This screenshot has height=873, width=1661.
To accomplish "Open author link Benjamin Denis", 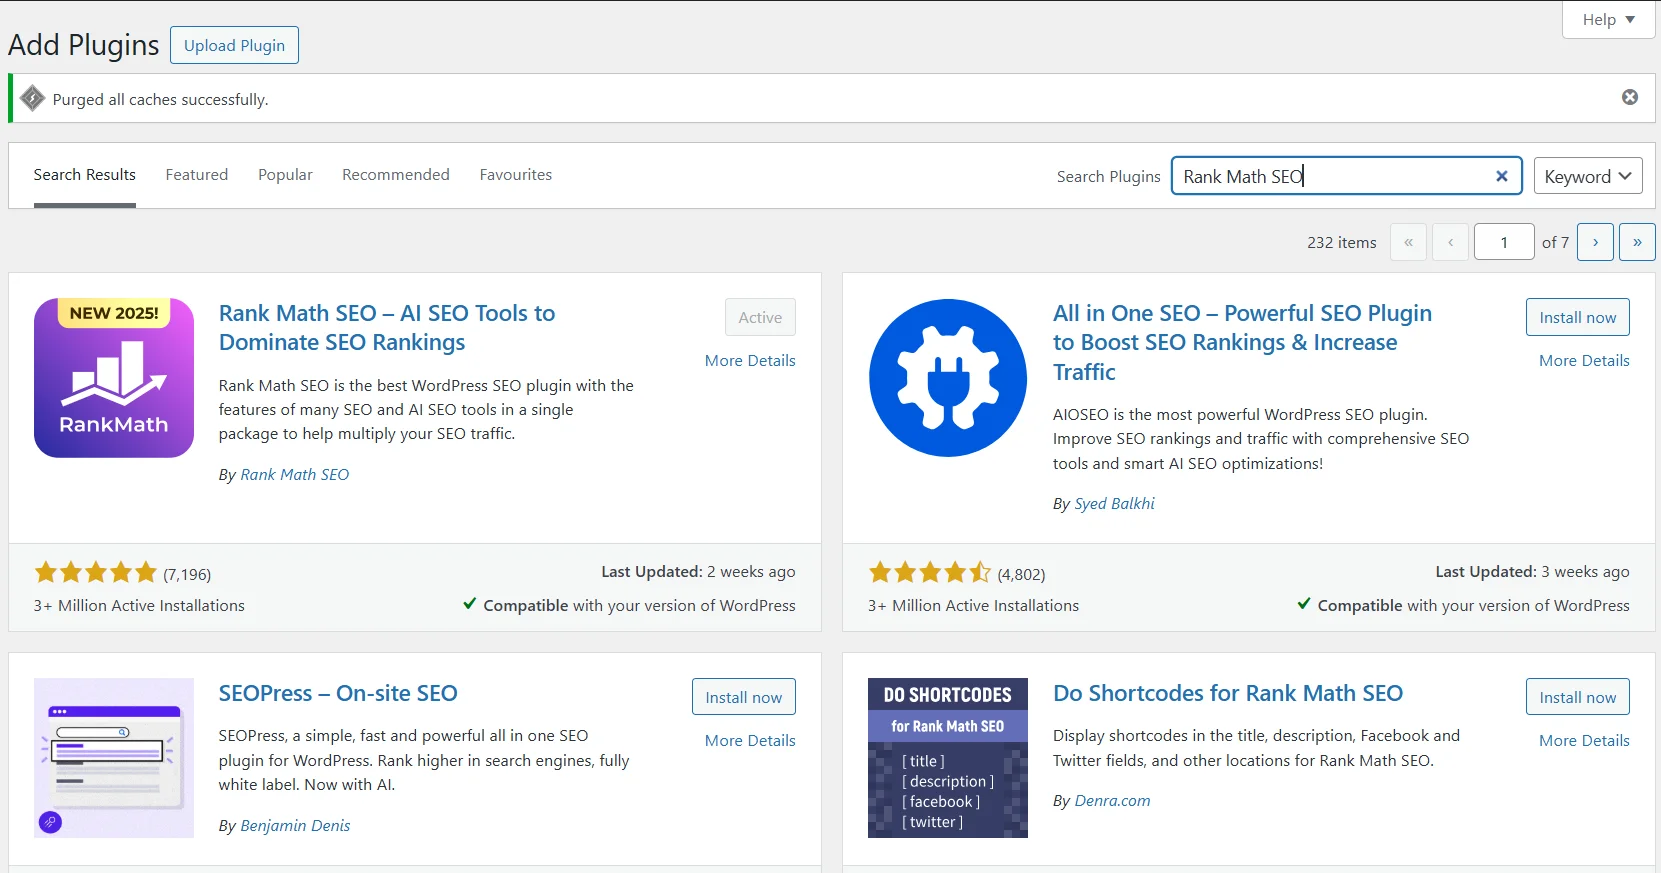I will click(295, 826).
